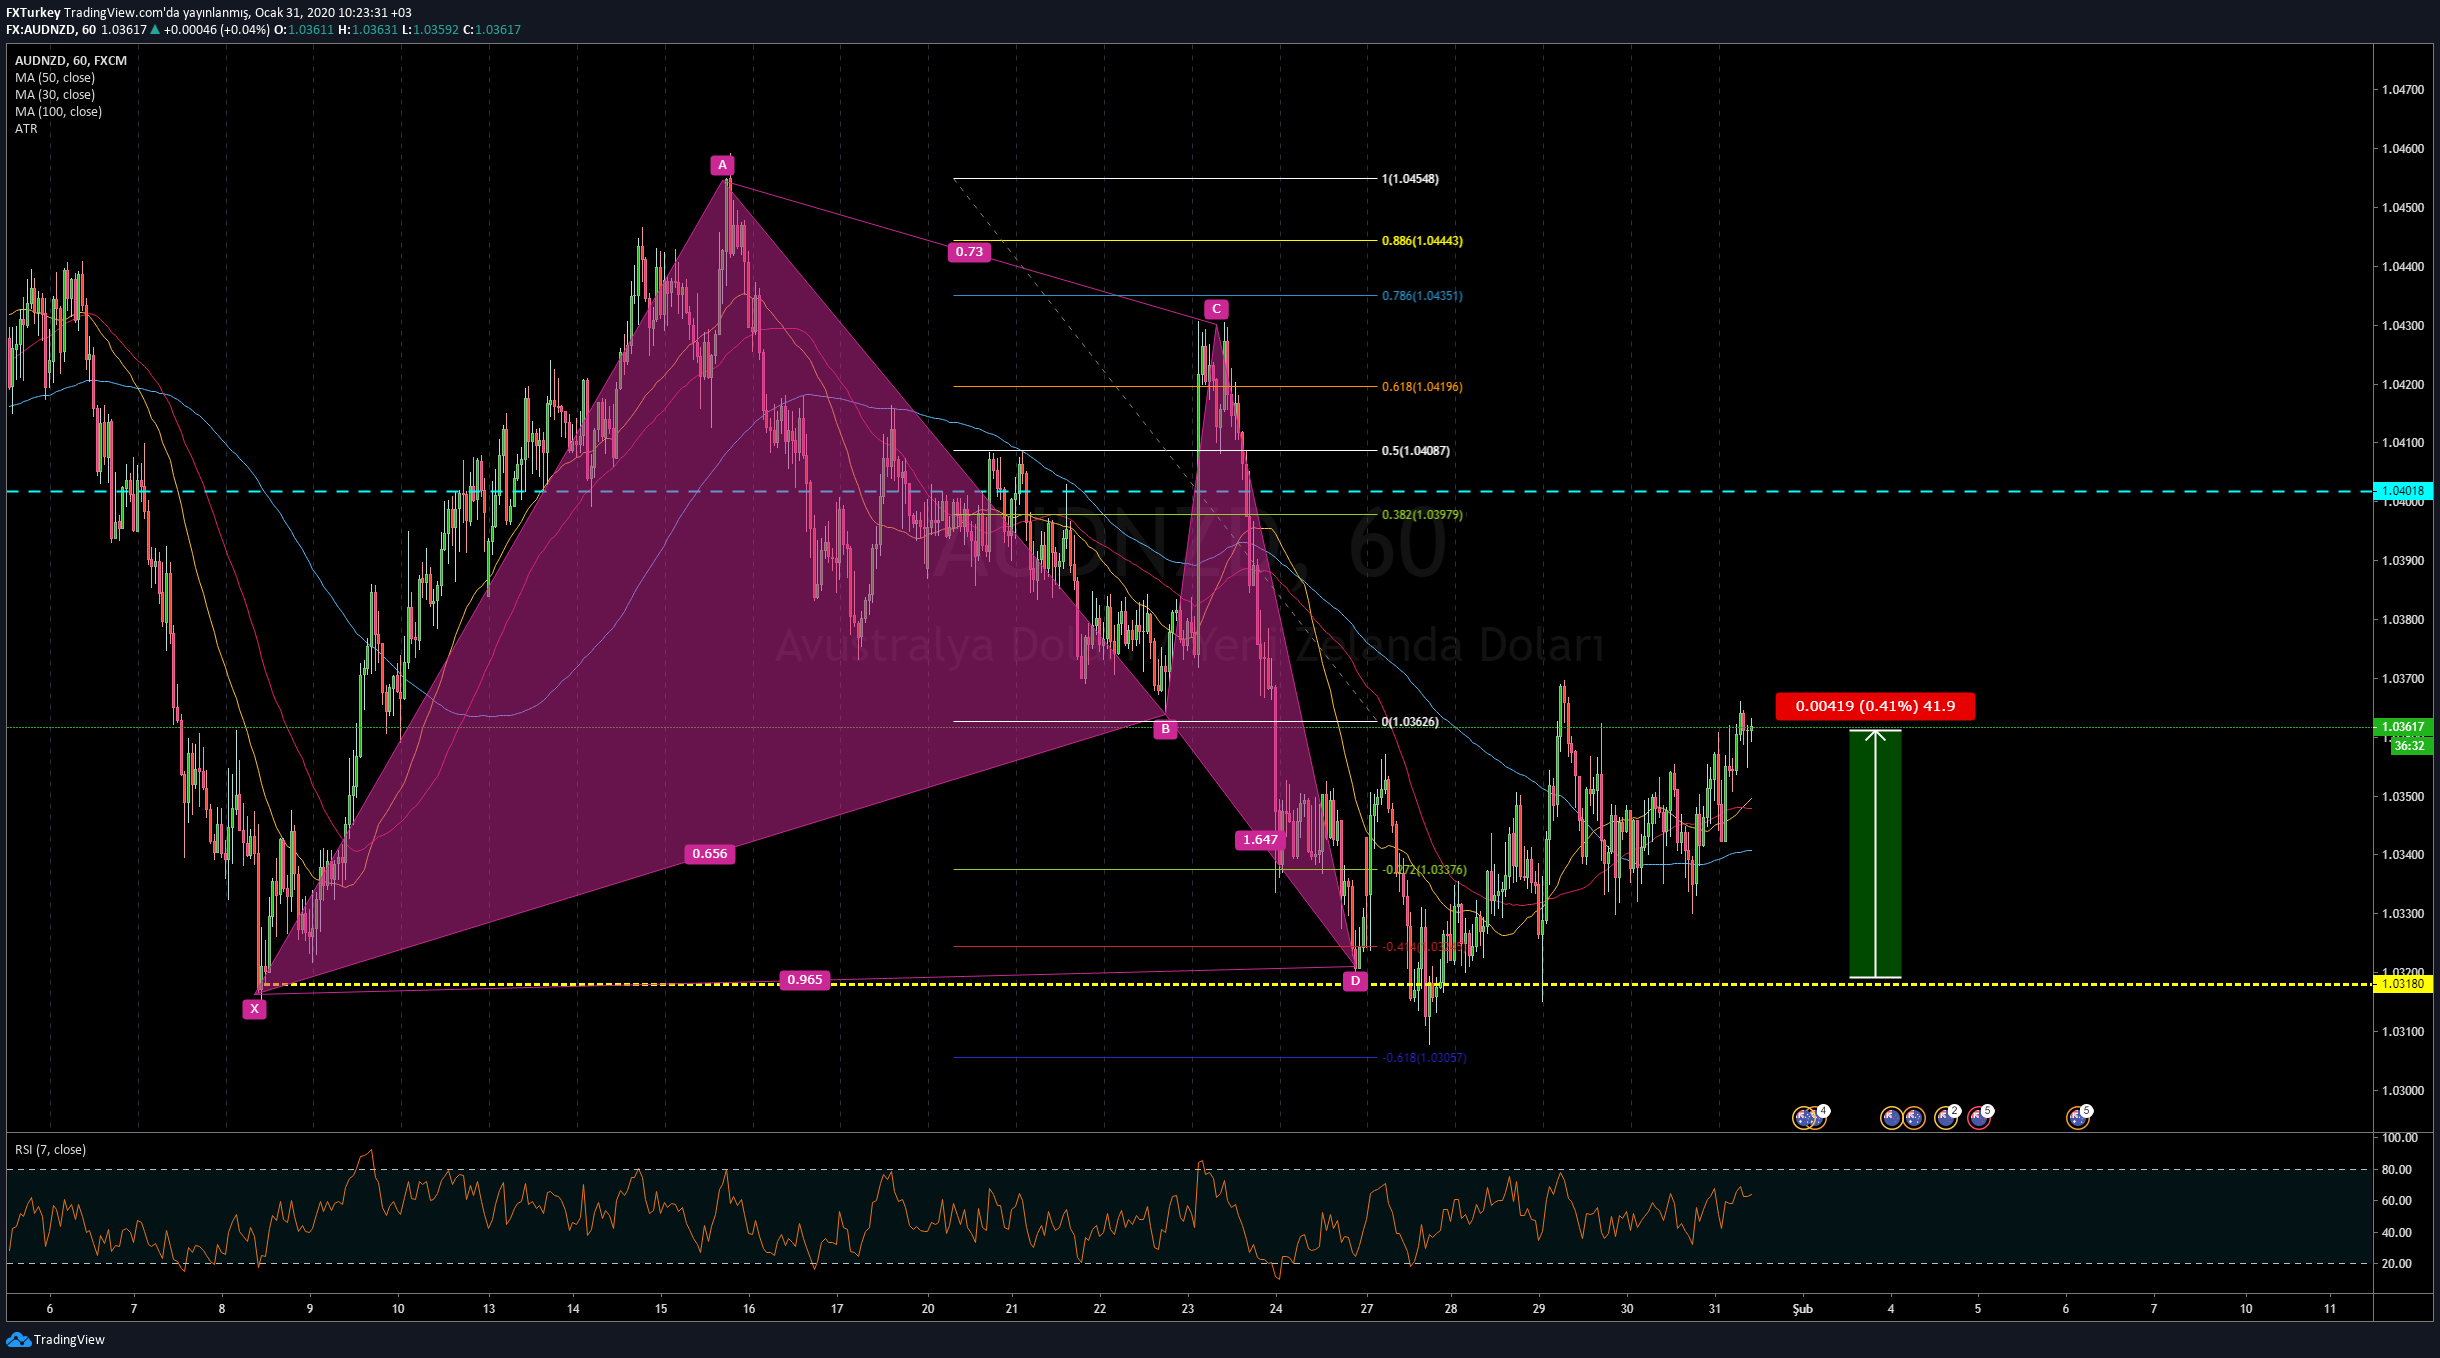This screenshot has width=2440, height=1358.
Task: Click the 0.965 ratio label on pattern
Action: (805, 980)
